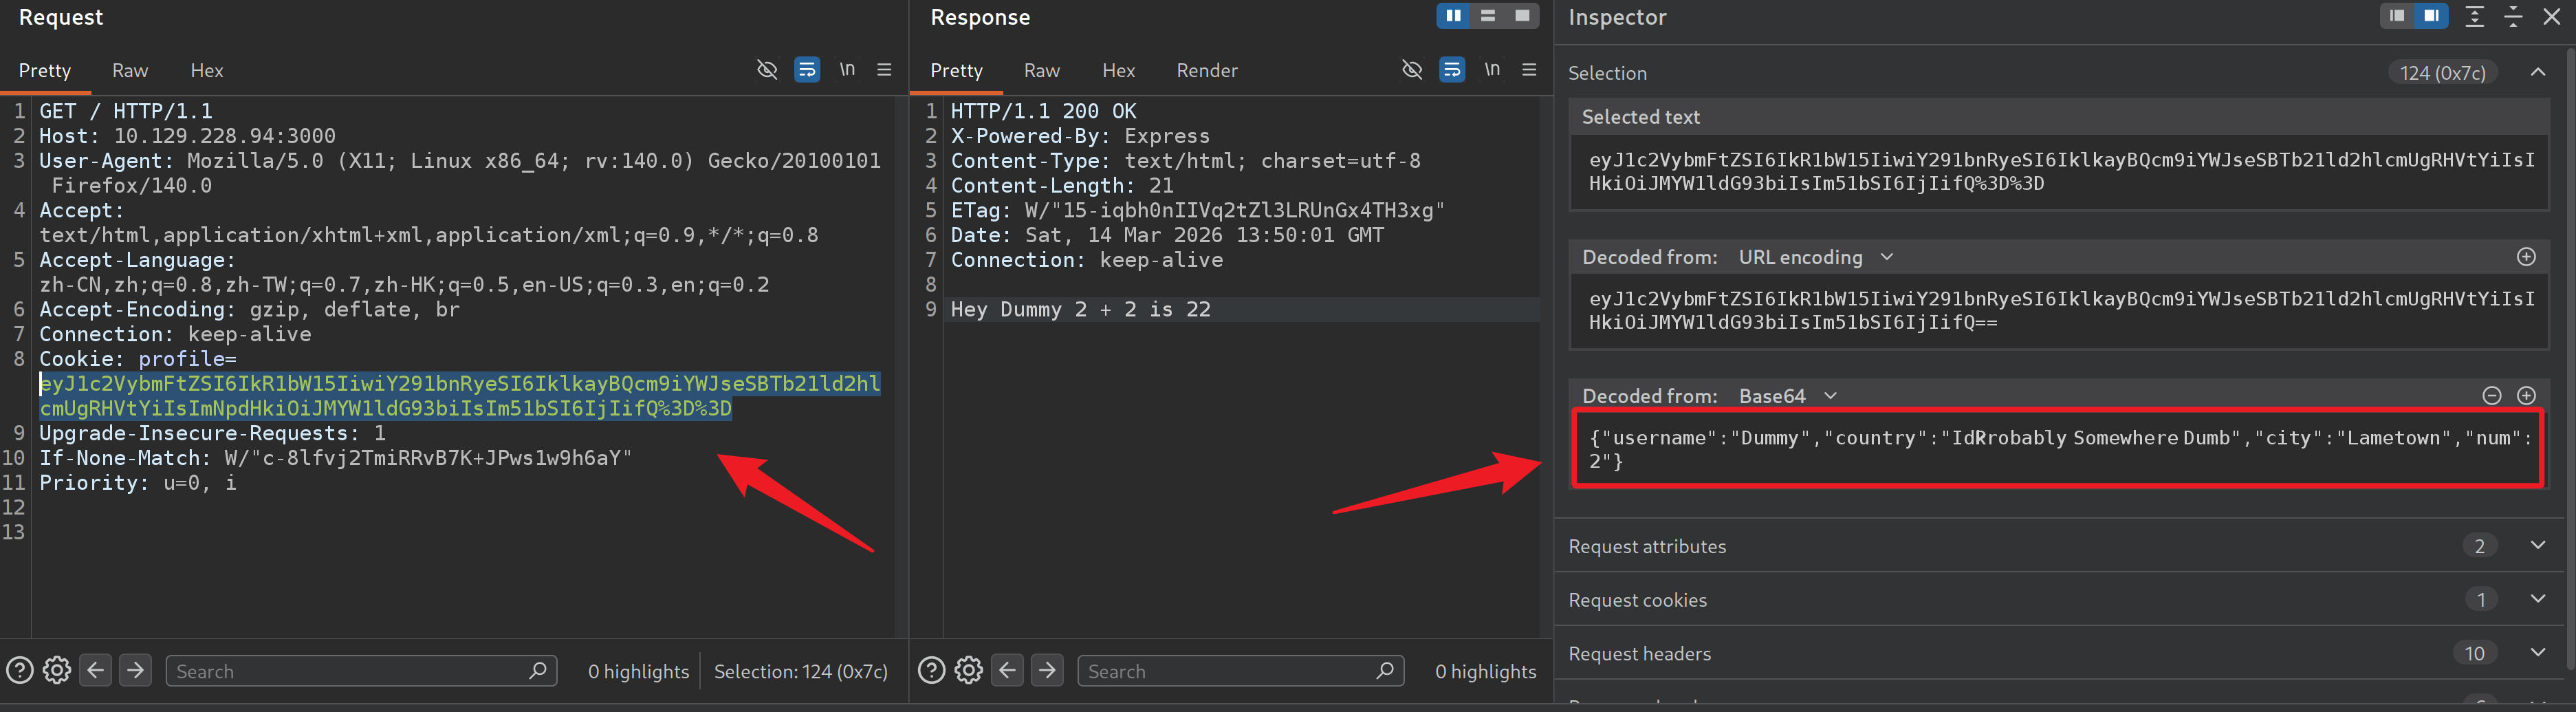
Task: Focus the Request search input field
Action: [x=350, y=671]
